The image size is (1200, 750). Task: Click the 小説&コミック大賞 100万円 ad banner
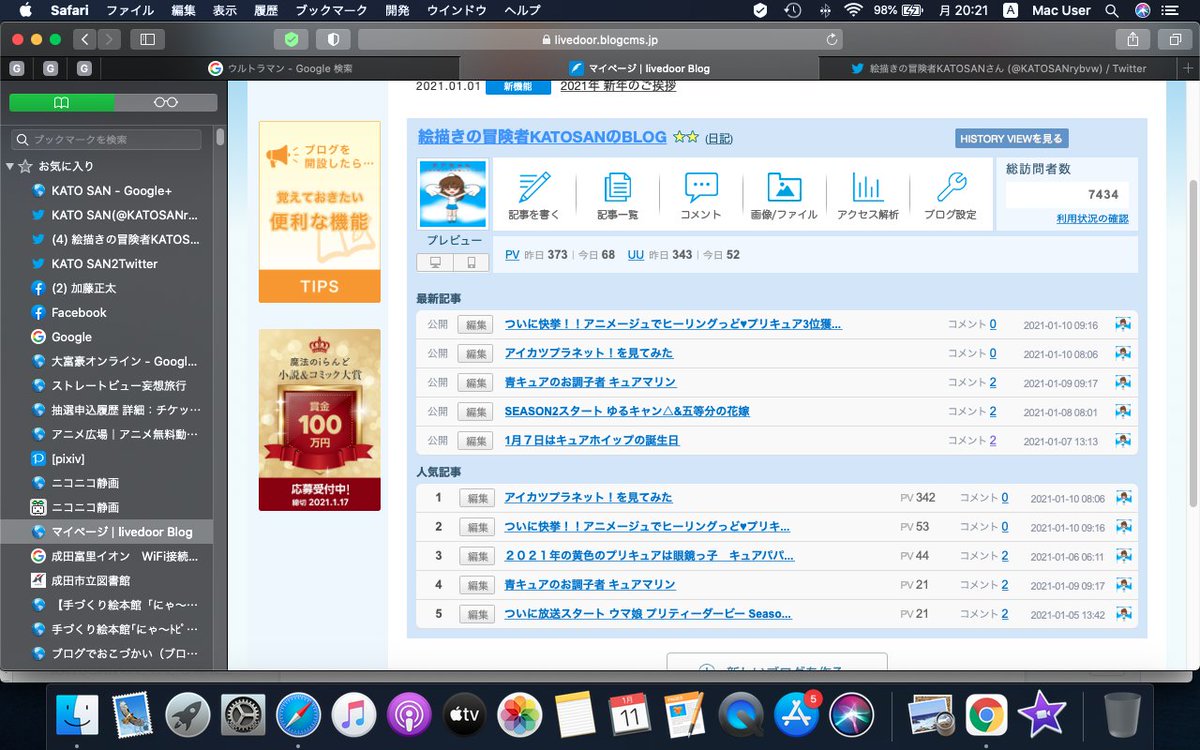pyautogui.click(x=319, y=420)
